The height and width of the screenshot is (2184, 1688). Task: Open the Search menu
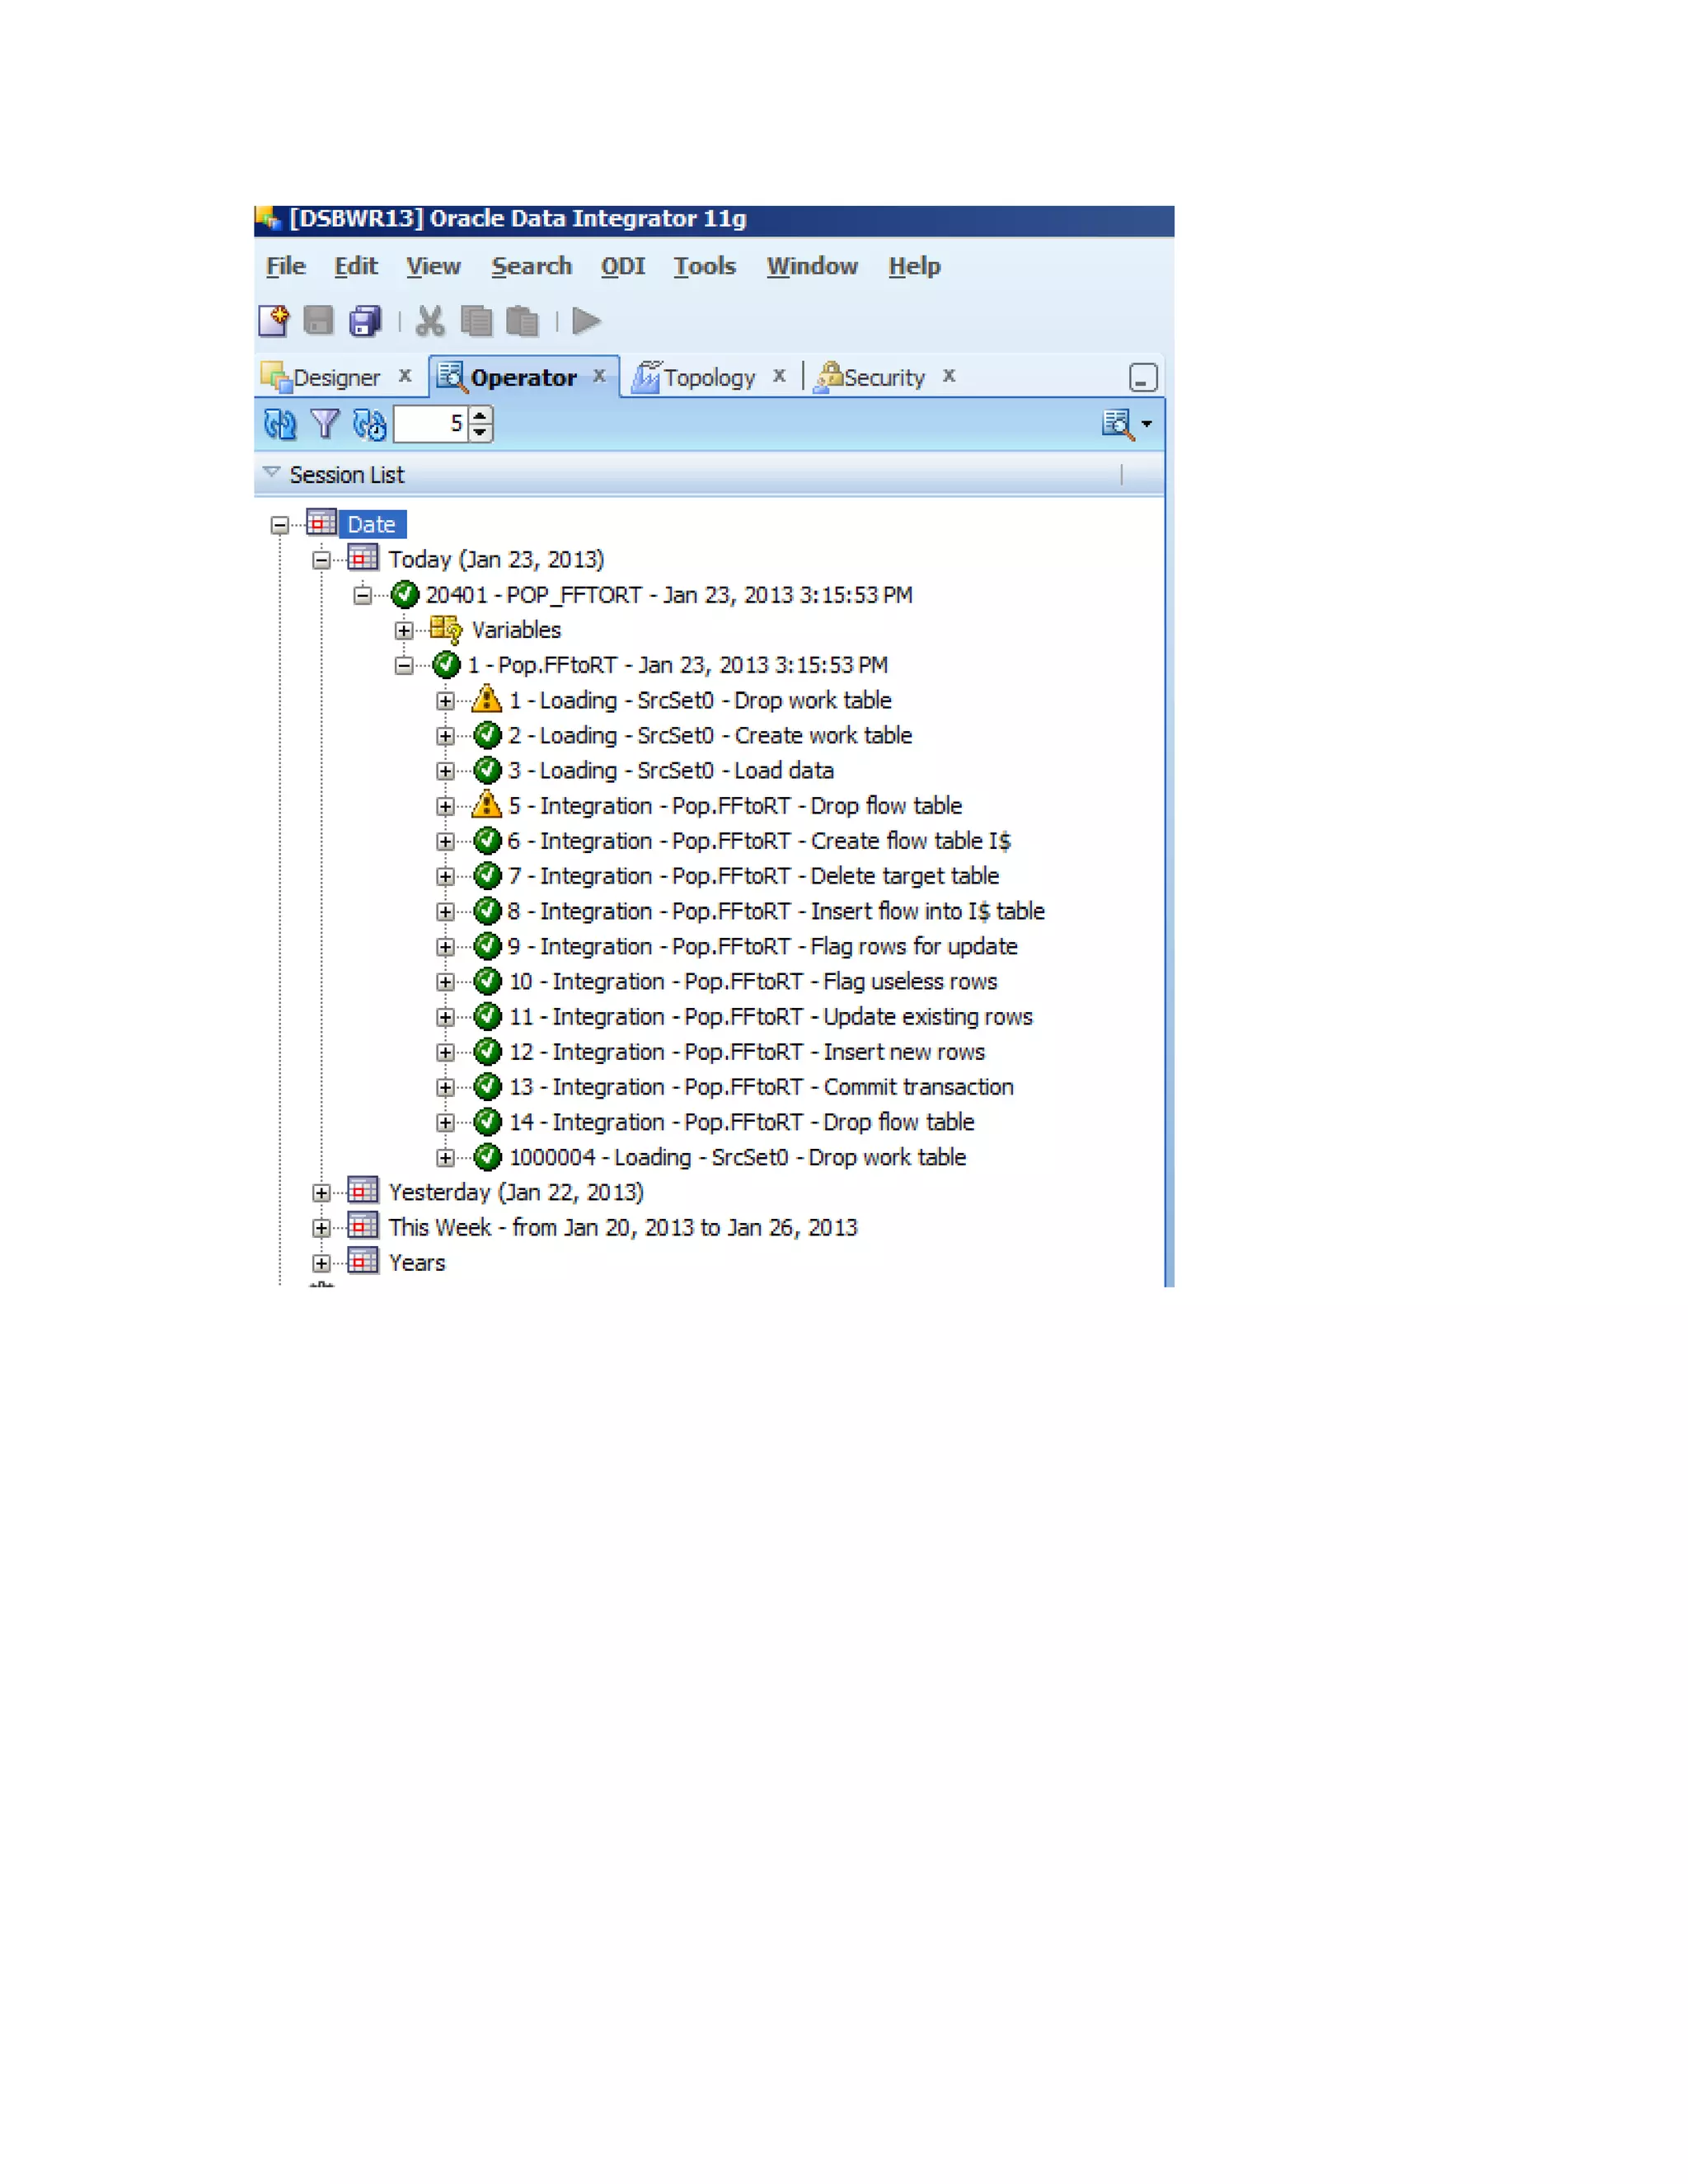pyautogui.click(x=531, y=266)
